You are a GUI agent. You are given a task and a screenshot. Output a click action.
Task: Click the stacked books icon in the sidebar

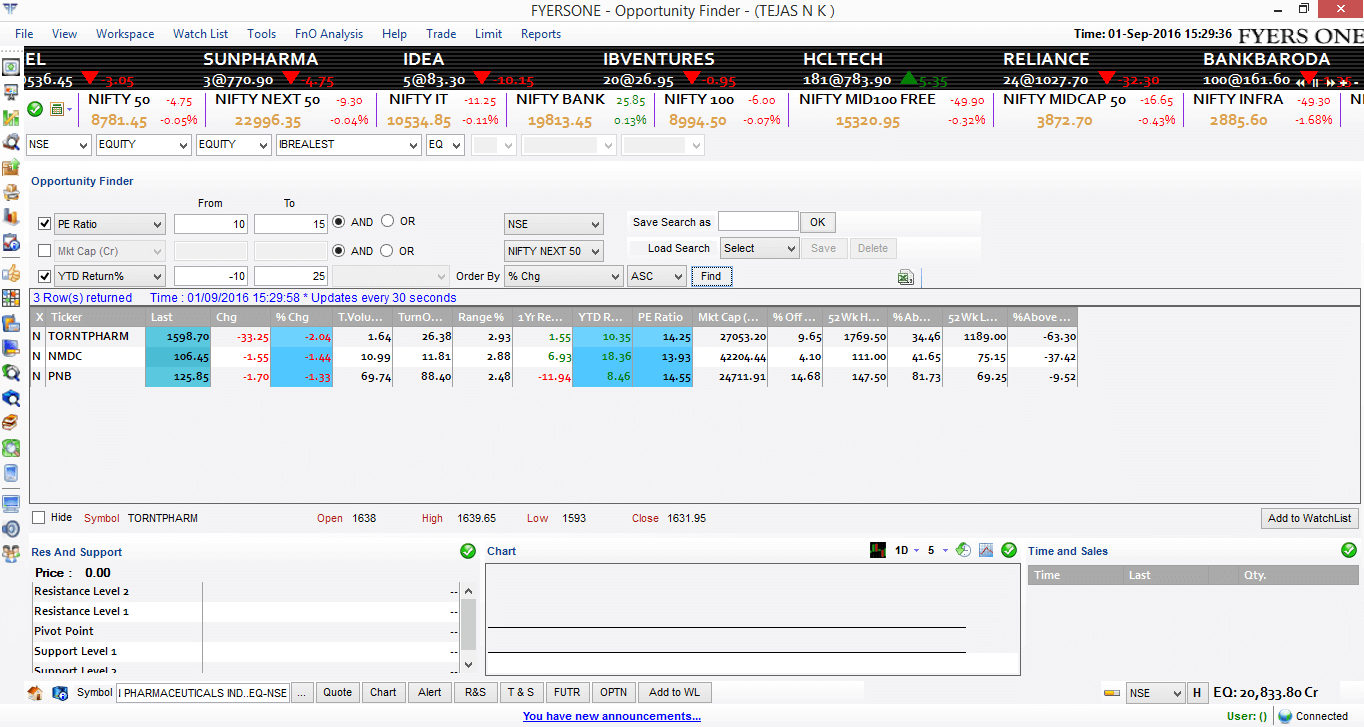11,423
